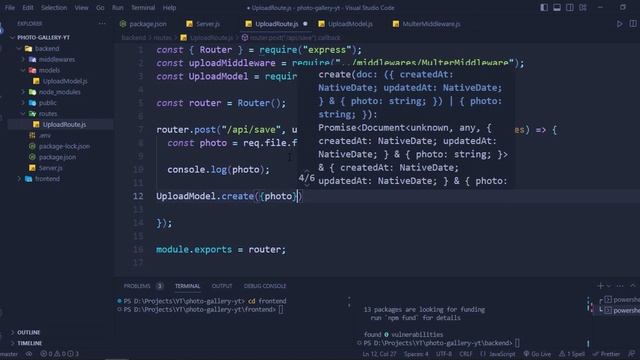Maximize the panel with the up chevron
The image size is (640, 360).
(633, 286)
